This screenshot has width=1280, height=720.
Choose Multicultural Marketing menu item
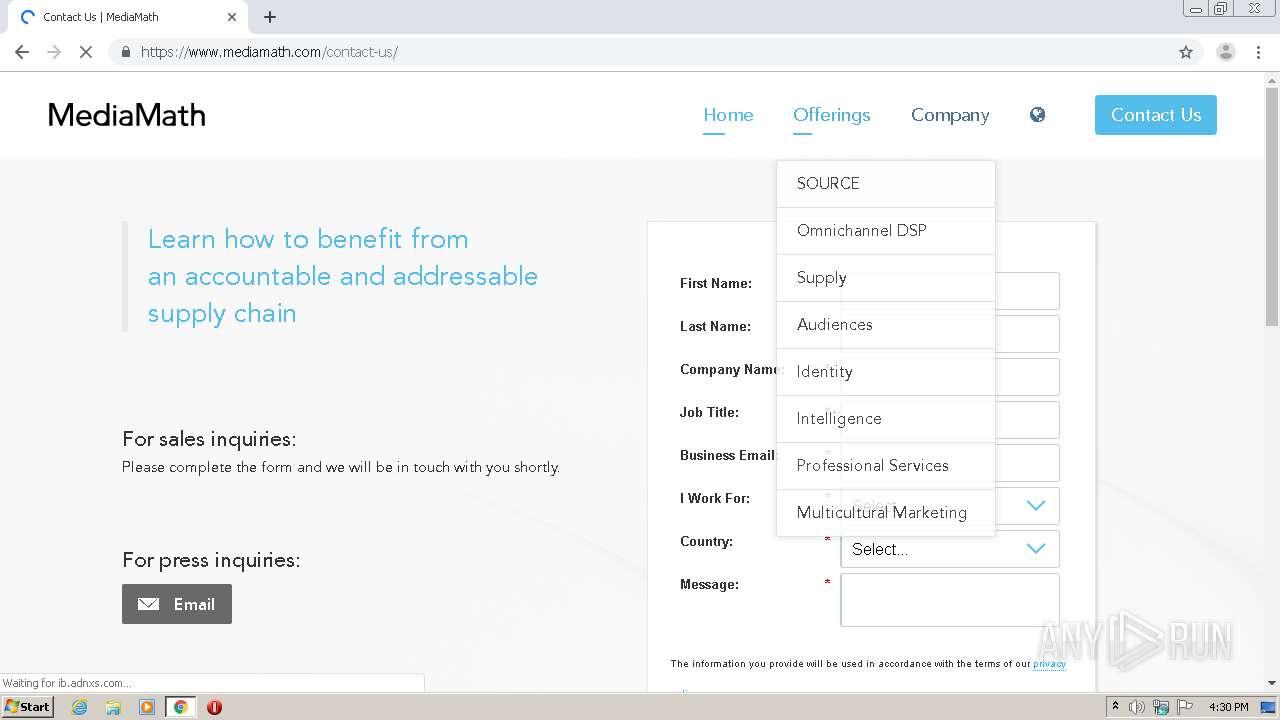pyautogui.click(x=886, y=513)
